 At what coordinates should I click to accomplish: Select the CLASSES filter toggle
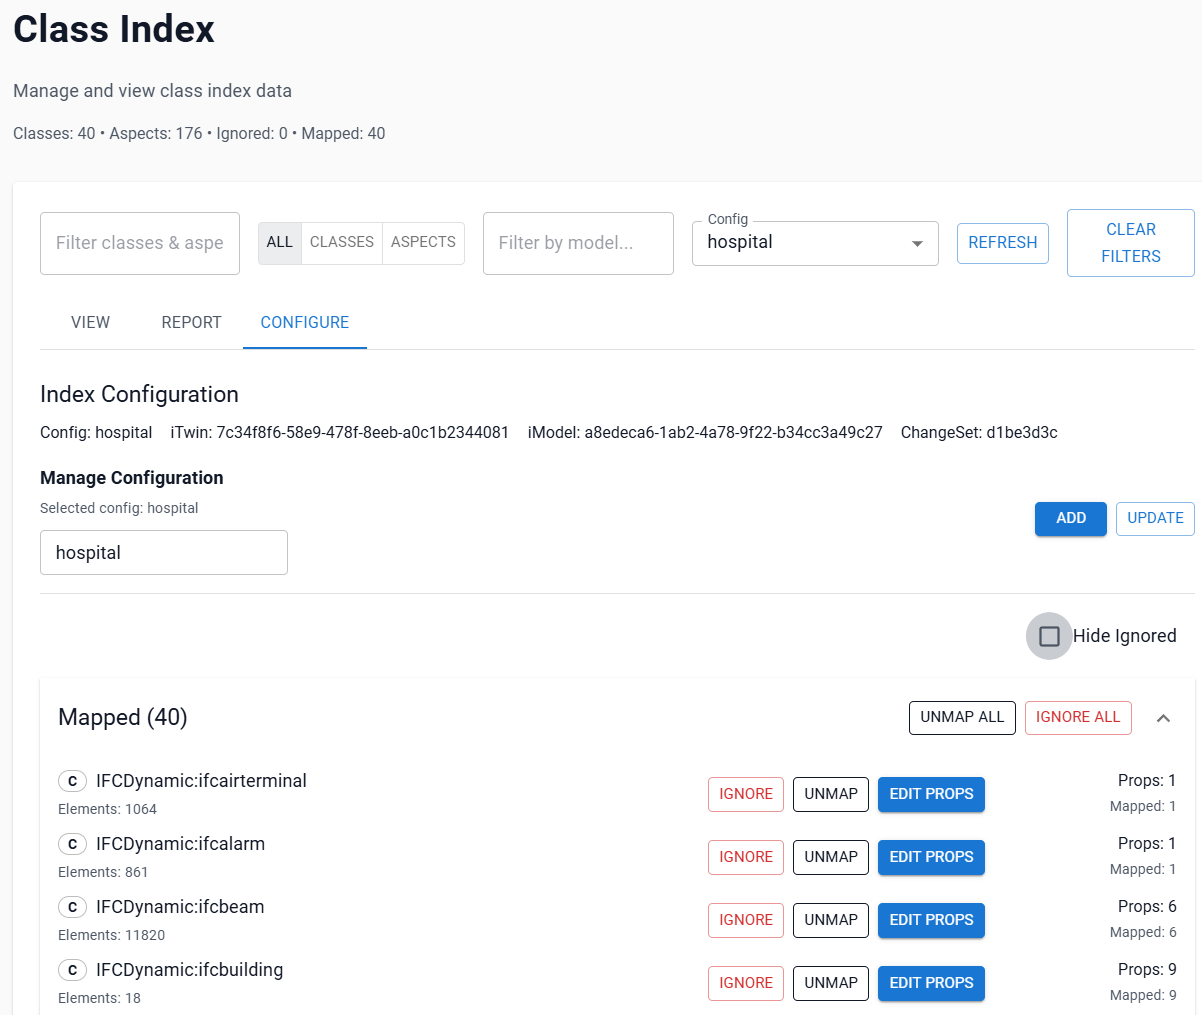click(x=342, y=243)
